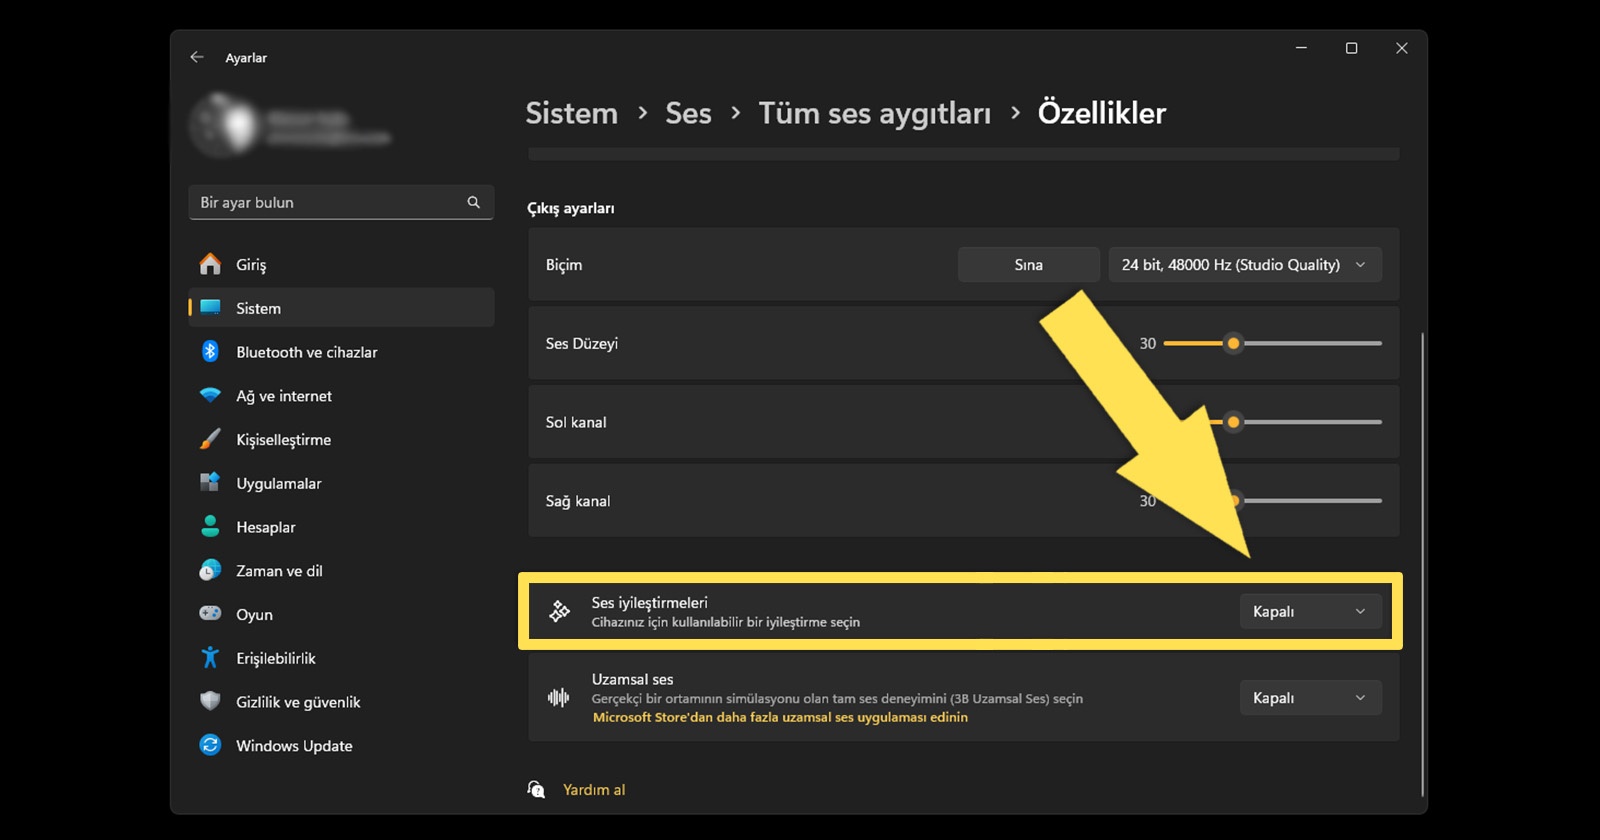Go to Tüm ses aygıtları breadcrumb
Image resolution: width=1600 pixels, height=840 pixels.
(874, 113)
